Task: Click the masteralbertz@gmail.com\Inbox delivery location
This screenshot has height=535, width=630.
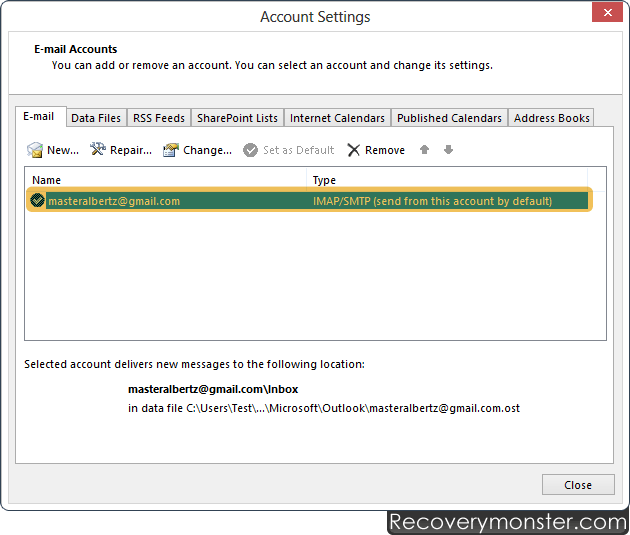Action: (213, 389)
